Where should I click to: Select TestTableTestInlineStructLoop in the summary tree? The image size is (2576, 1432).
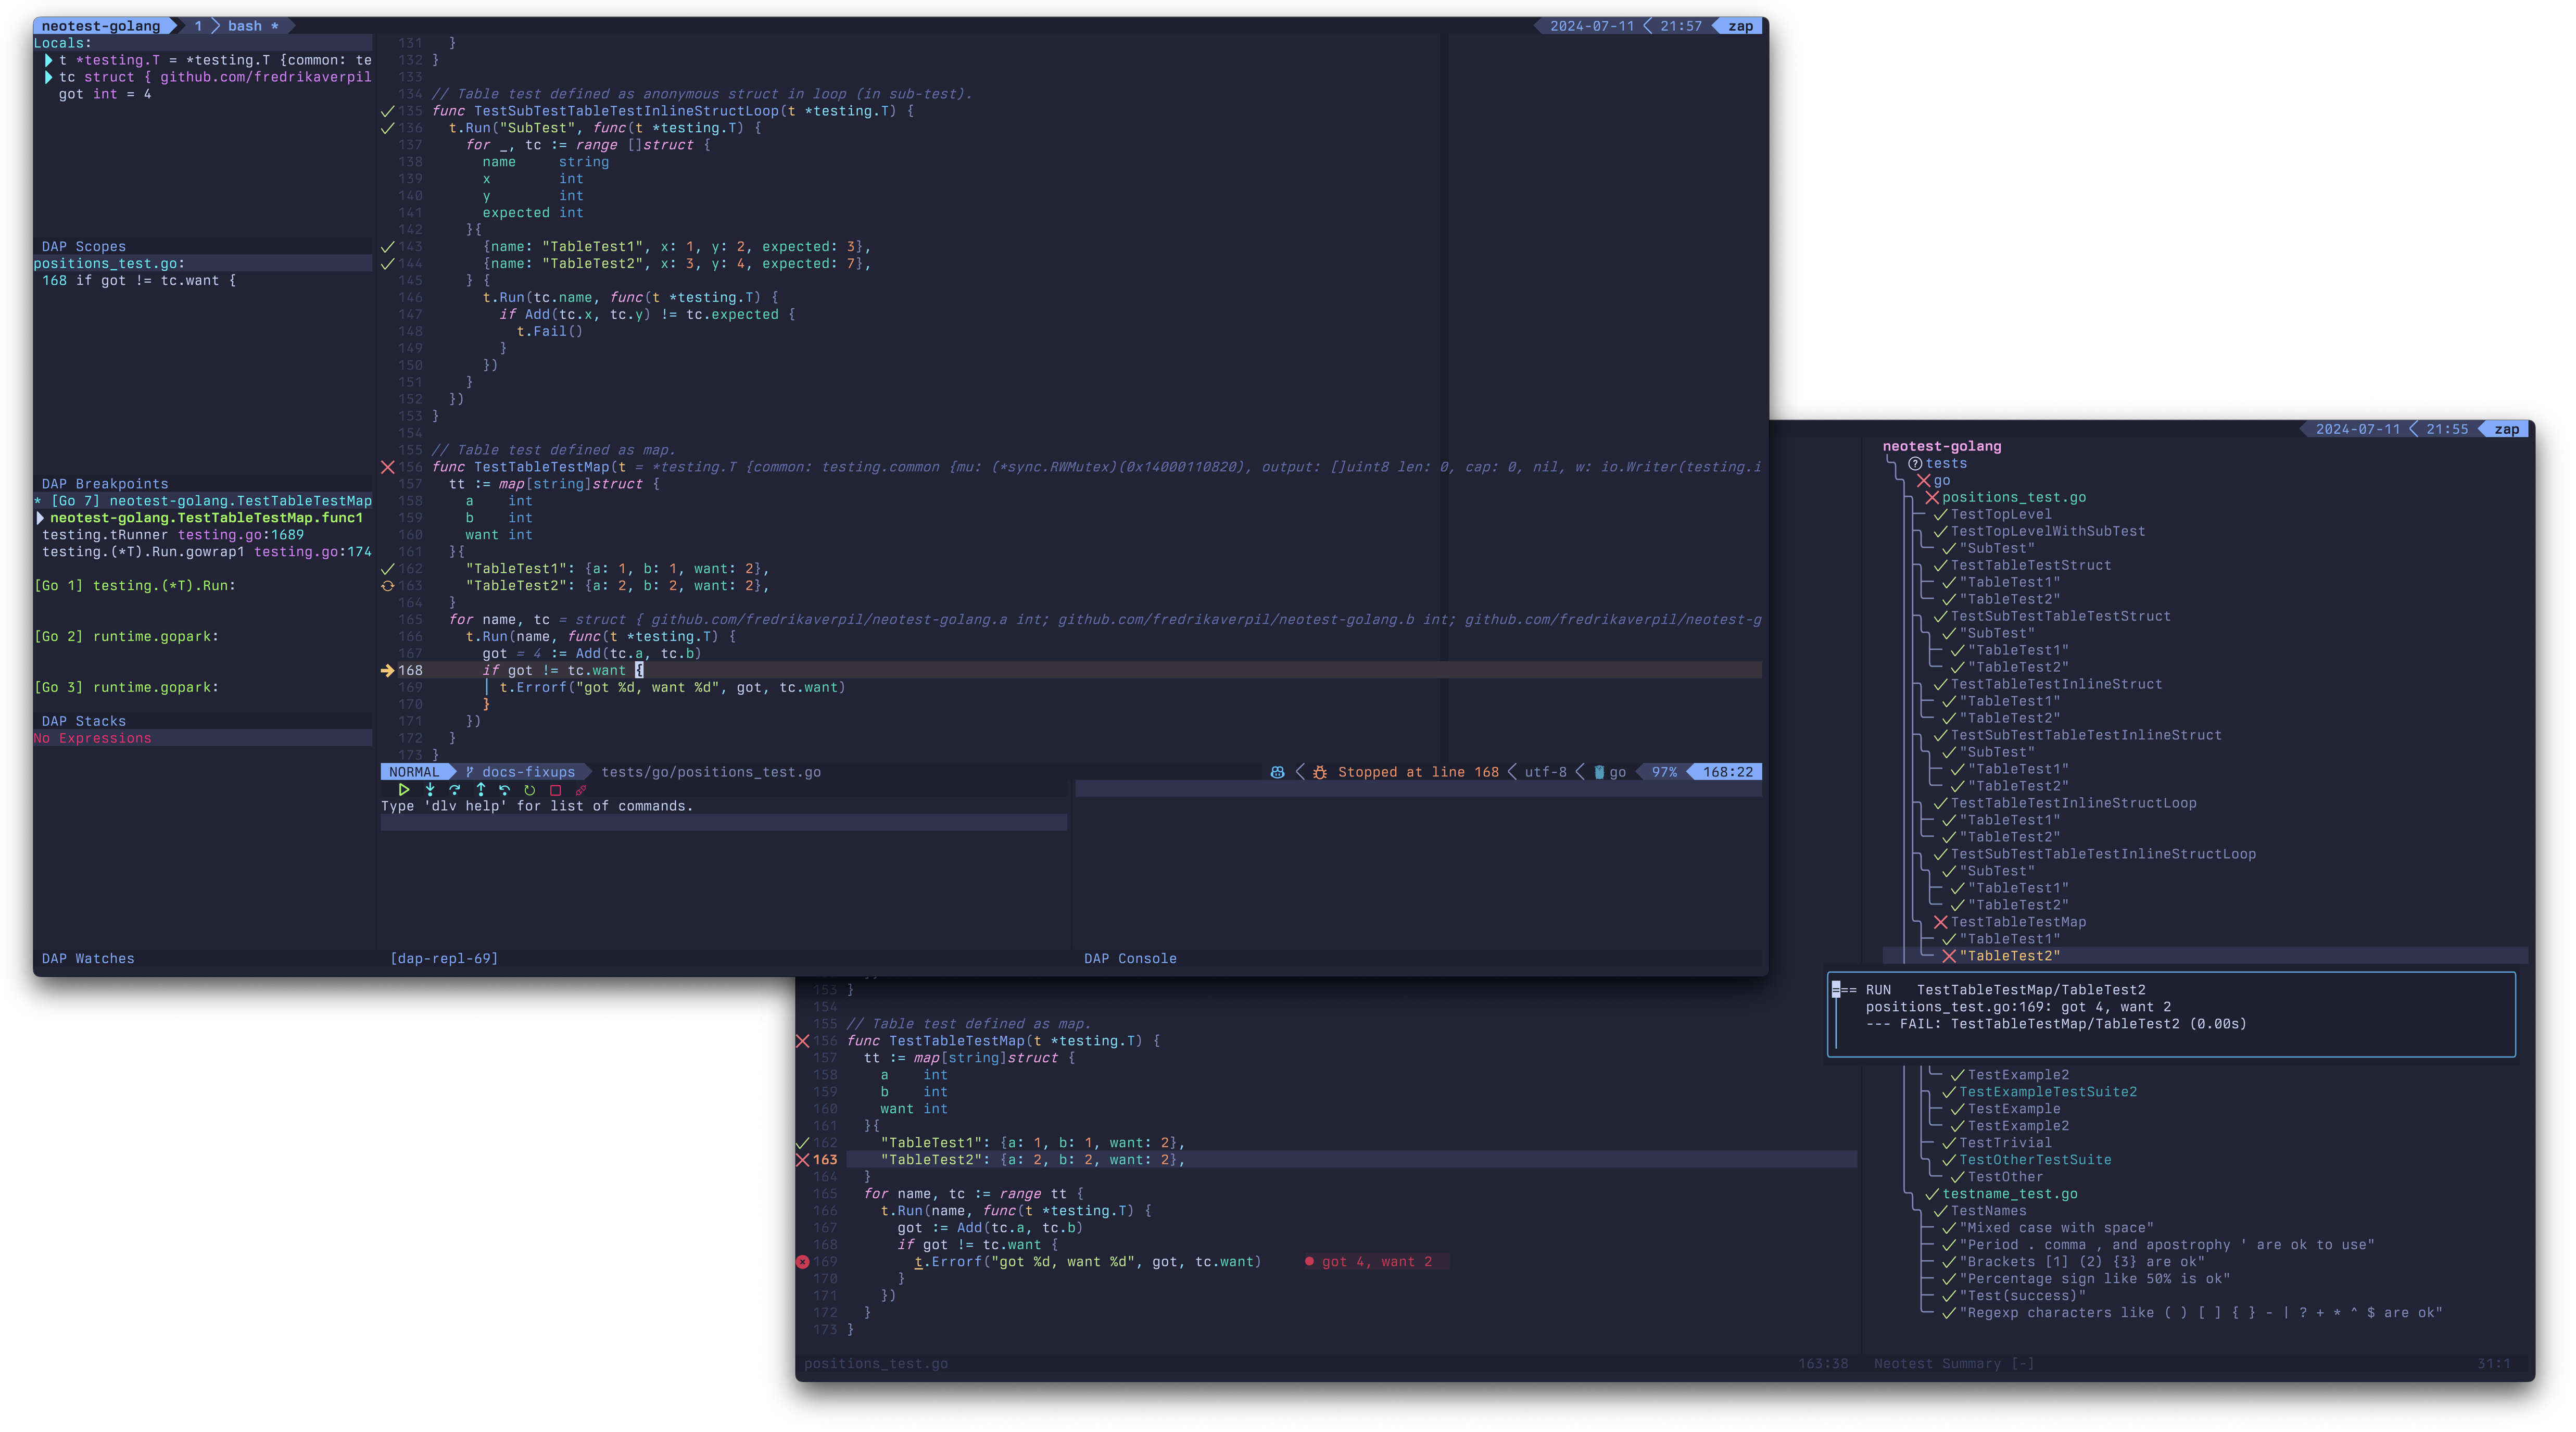pos(2073,803)
